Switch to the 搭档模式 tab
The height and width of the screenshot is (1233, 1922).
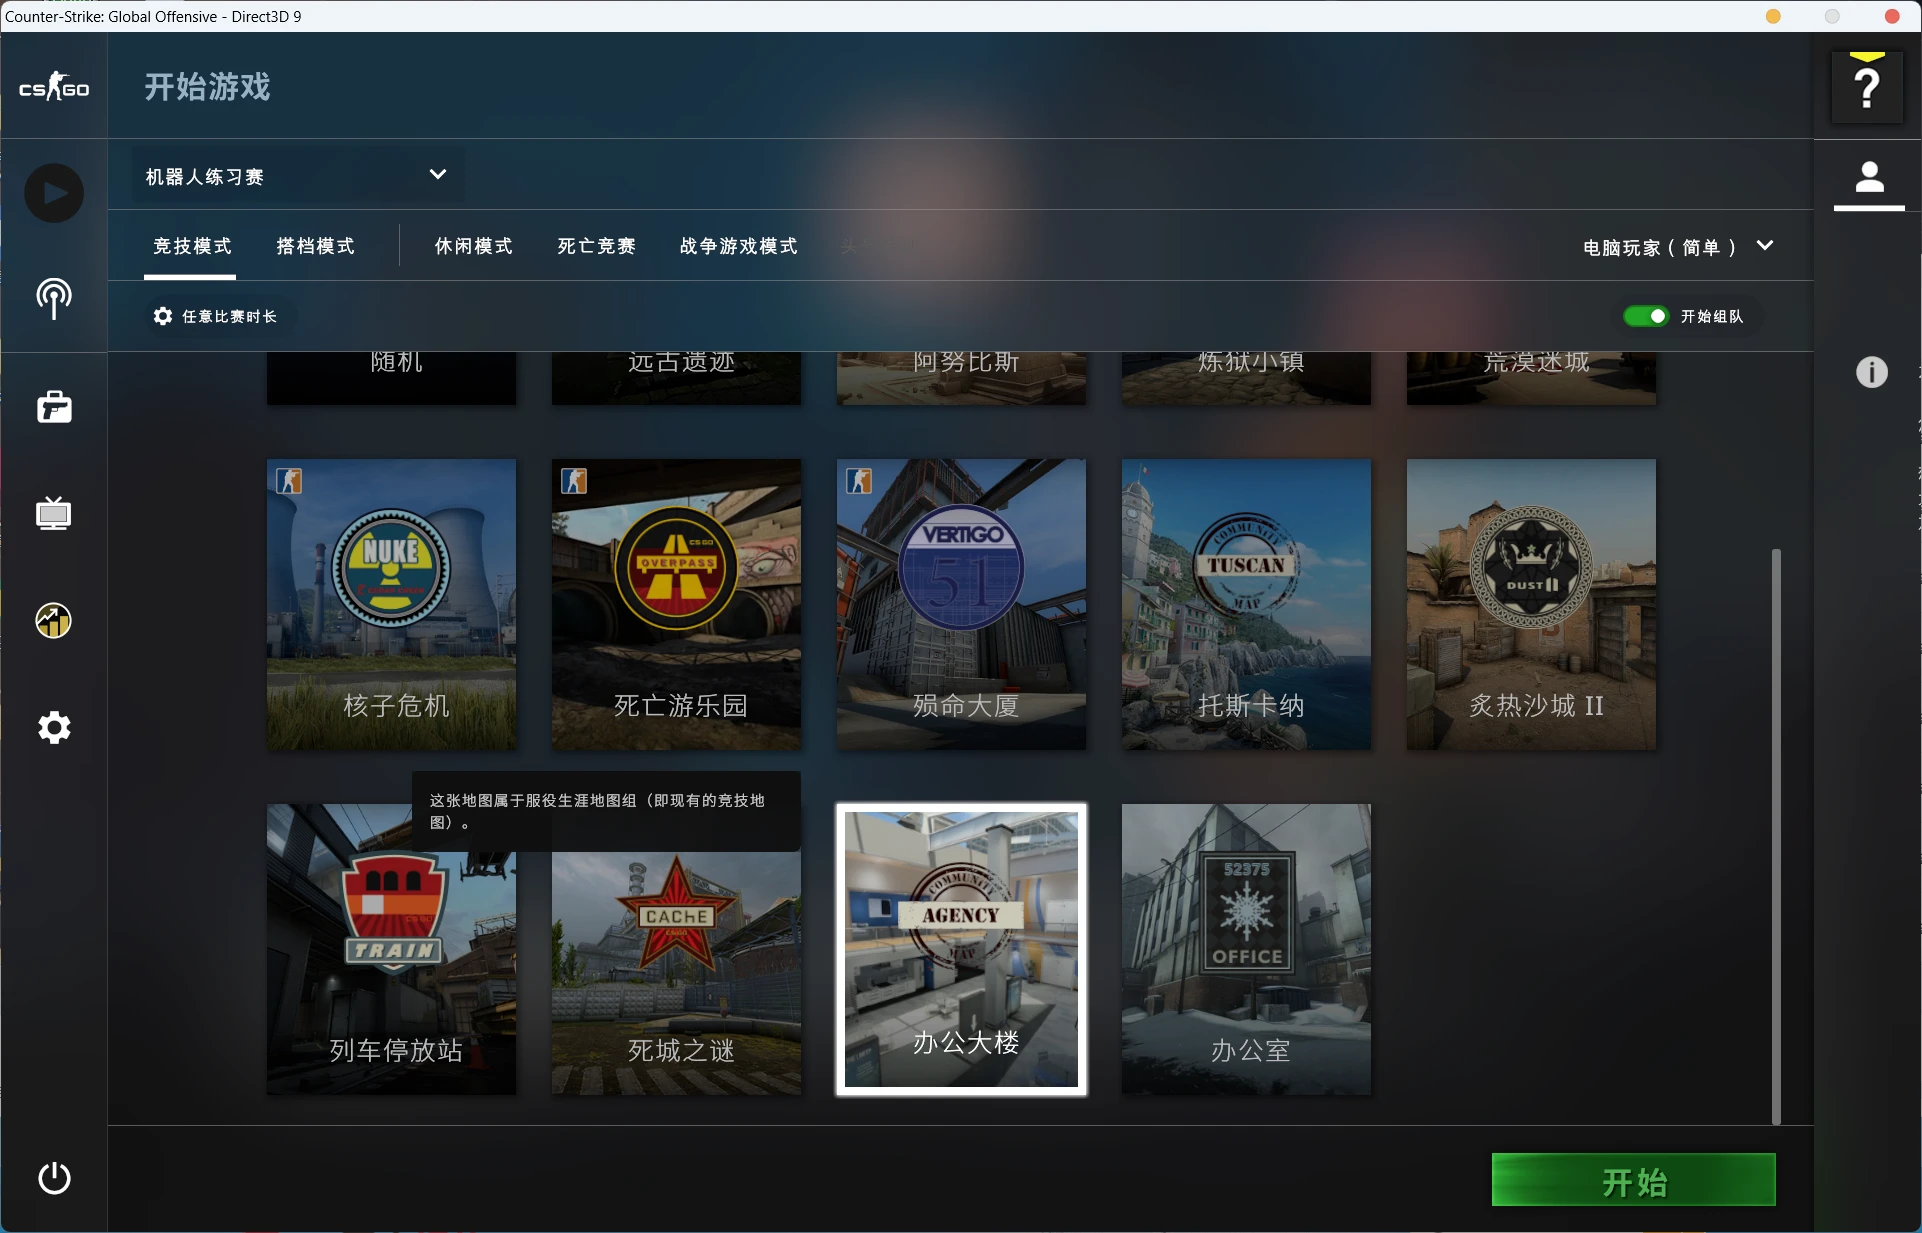(315, 247)
